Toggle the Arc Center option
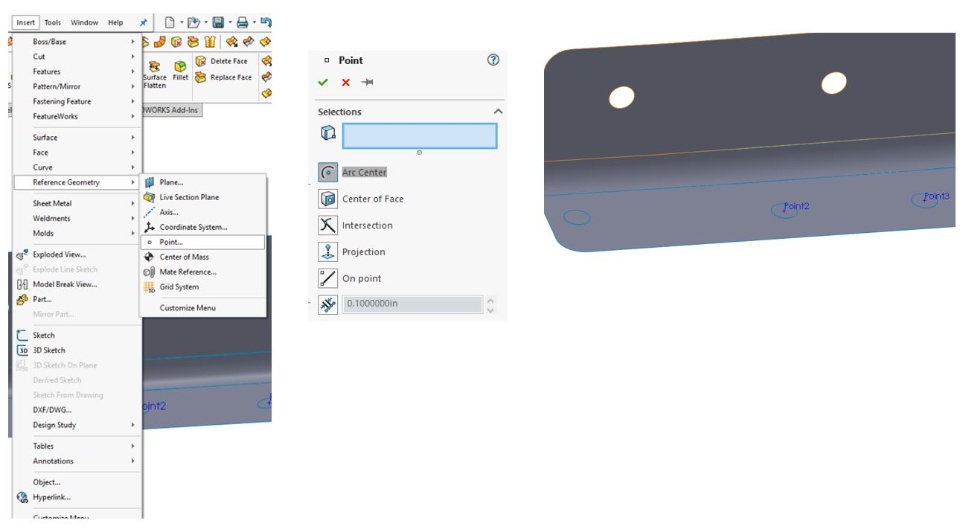This screenshot has width=960, height=529. [328, 172]
